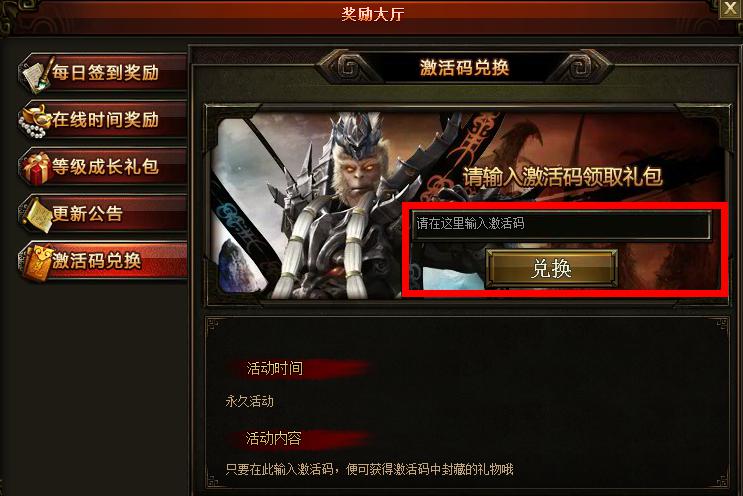Image resolution: width=743 pixels, height=496 pixels.
Task: Click the red gift box icon
Action: coord(36,168)
